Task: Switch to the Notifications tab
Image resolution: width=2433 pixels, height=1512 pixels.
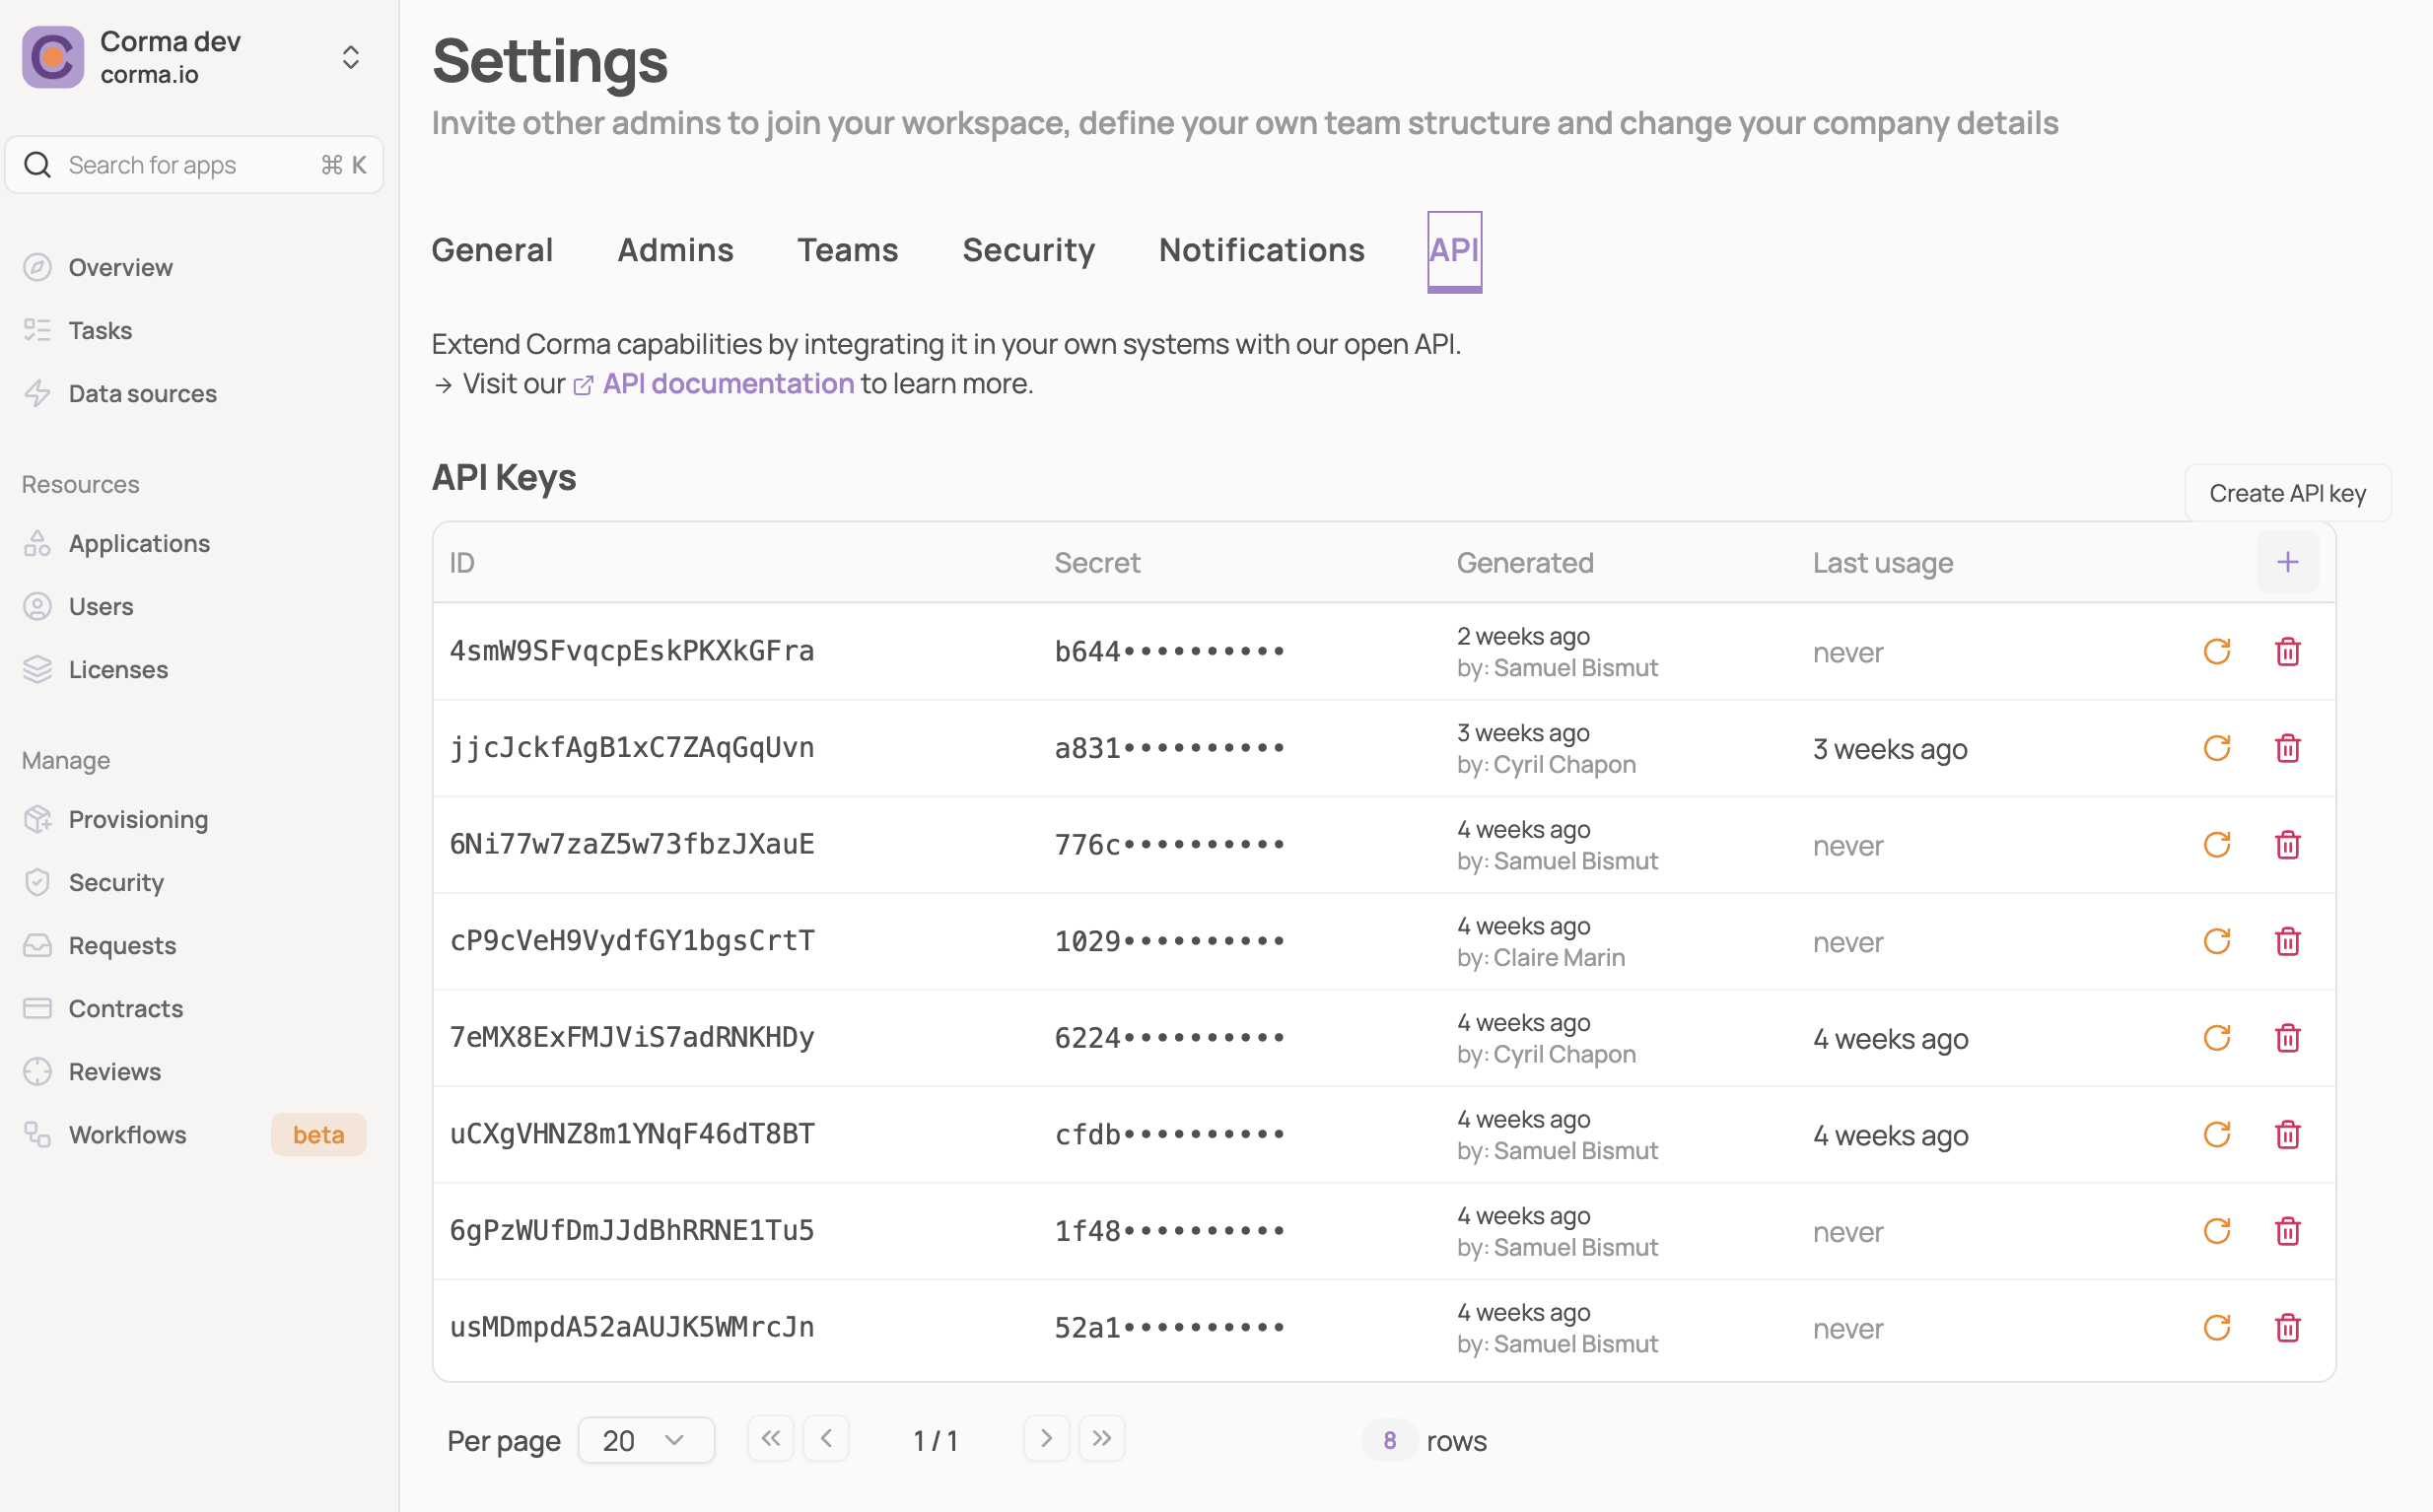Action: point(1261,250)
